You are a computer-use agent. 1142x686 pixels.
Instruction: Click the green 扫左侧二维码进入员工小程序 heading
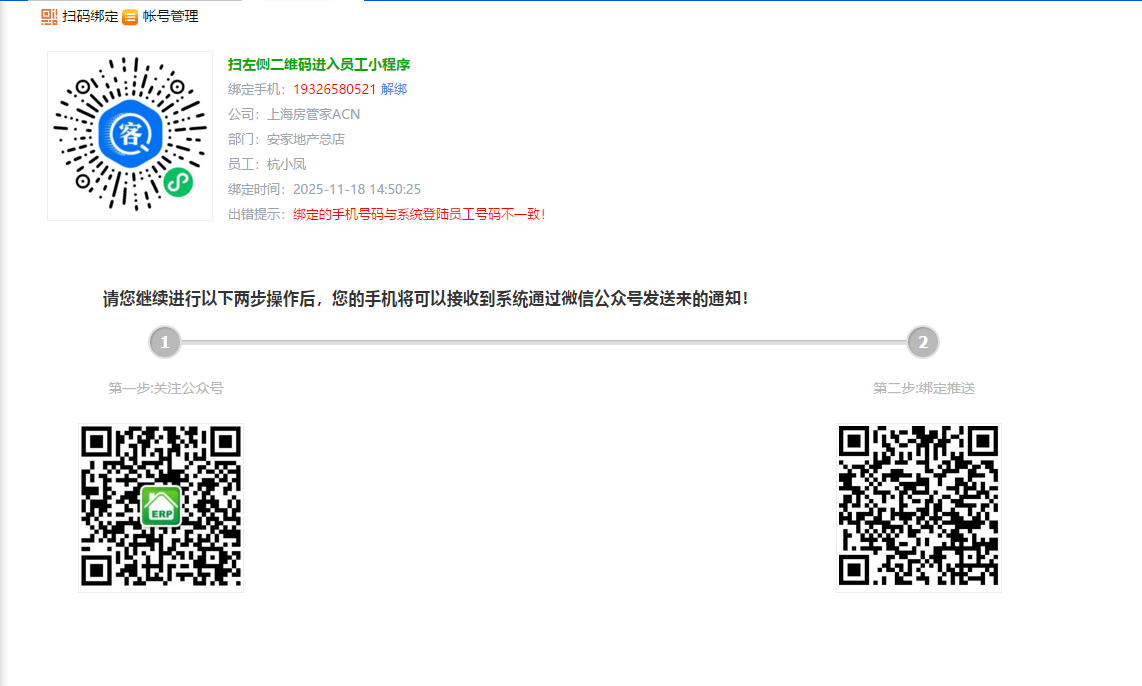pyautogui.click(x=319, y=64)
